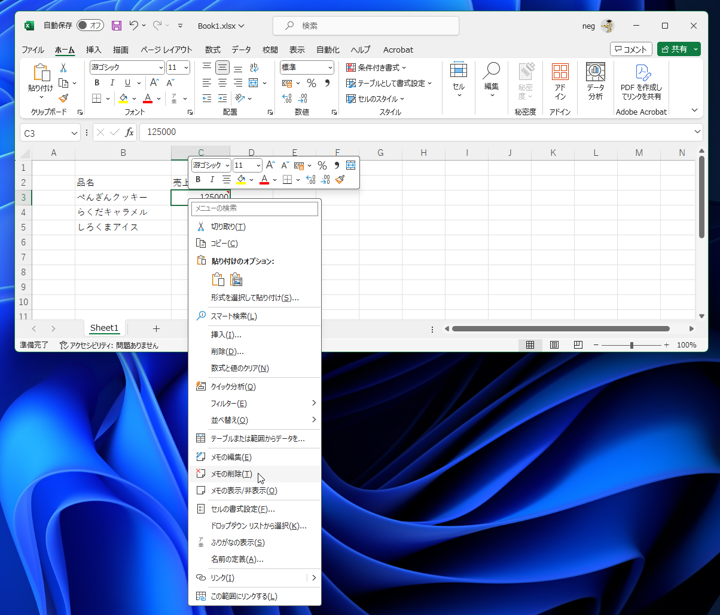Expand フィルター submenu in context menu
This screenshot has height=615, width=720.
point(314,403)
